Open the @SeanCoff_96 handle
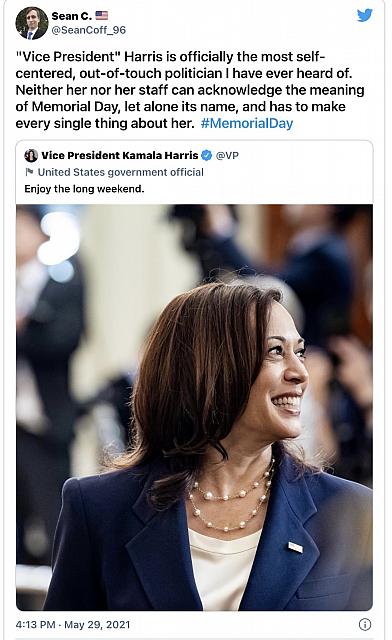 click(89, 30)
